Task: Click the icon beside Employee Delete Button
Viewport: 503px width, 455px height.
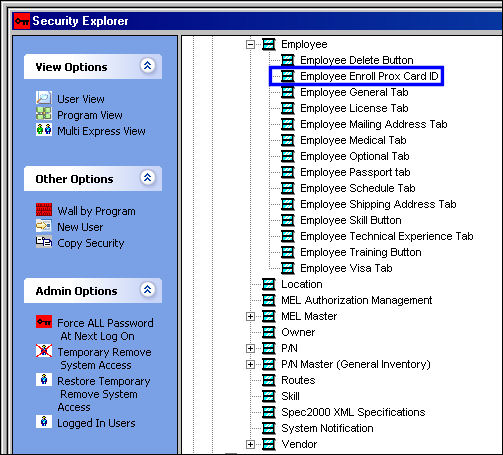Action: point(288,60)
